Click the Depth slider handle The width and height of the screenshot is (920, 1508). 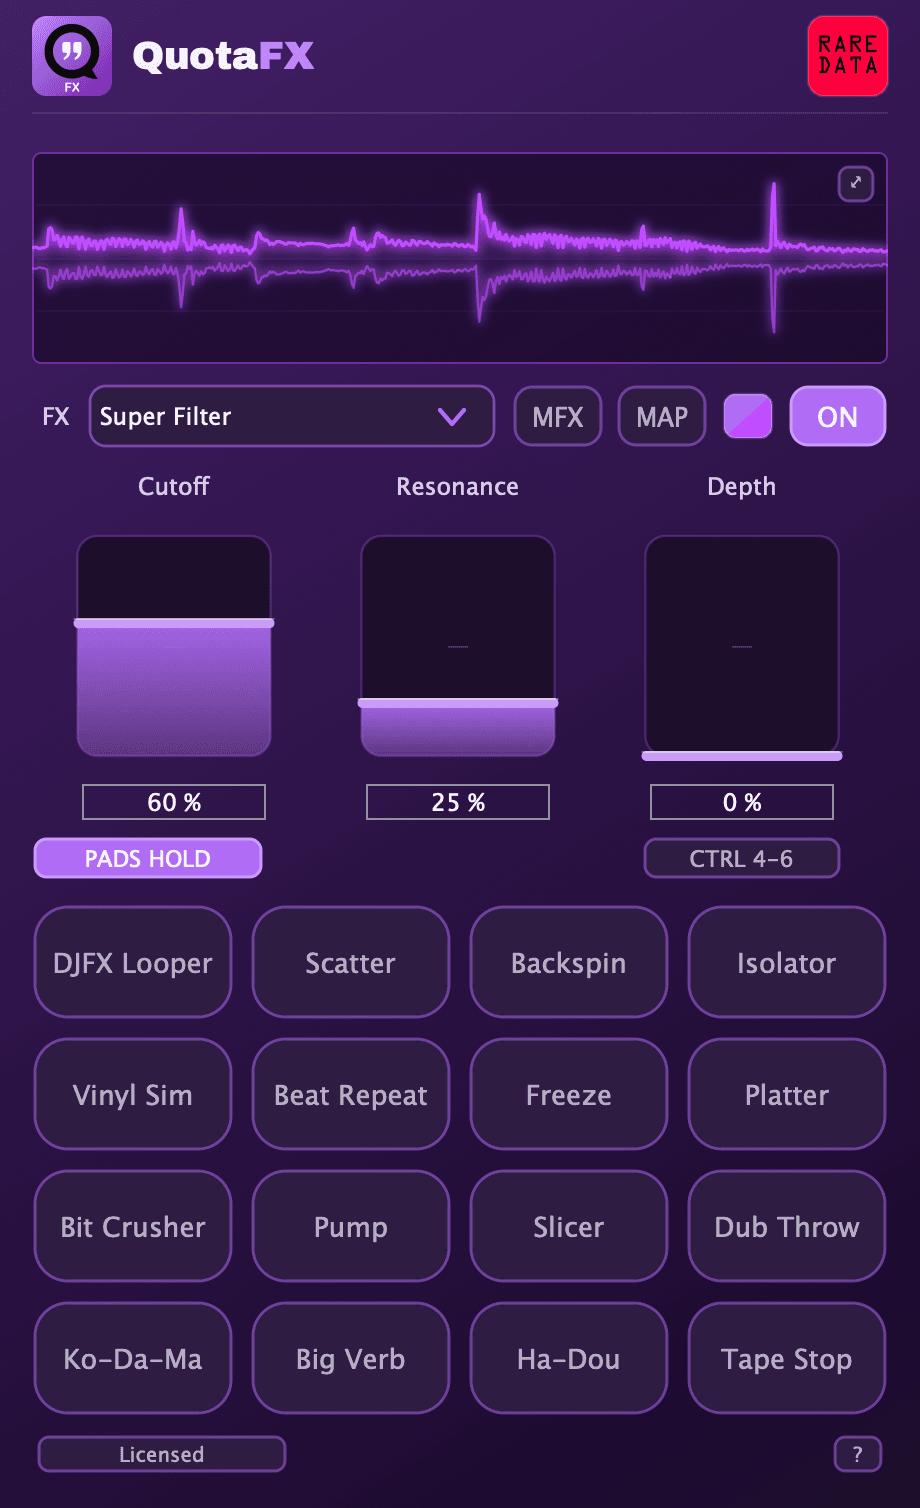coord(742,756)
